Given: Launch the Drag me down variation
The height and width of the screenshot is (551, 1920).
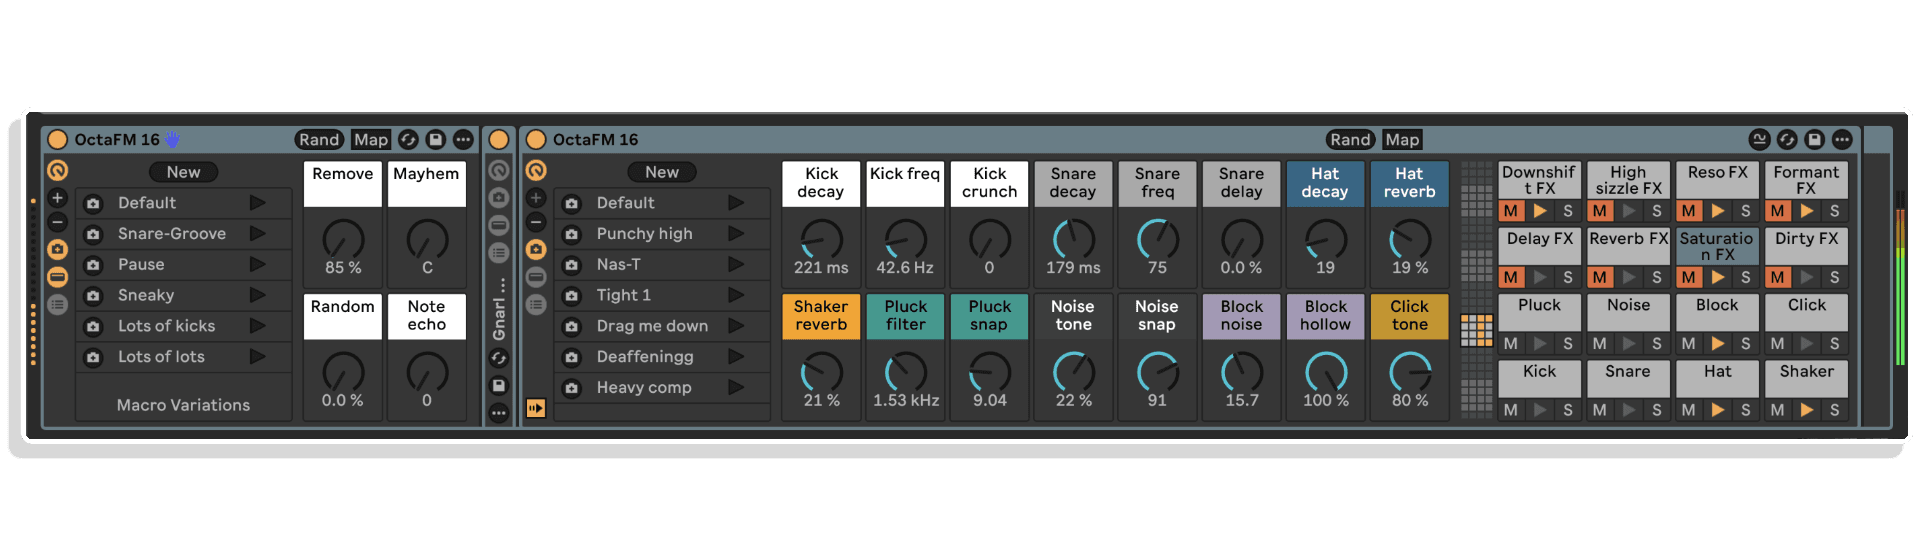Looking at the screenshot, I should [x=736, y=326].
